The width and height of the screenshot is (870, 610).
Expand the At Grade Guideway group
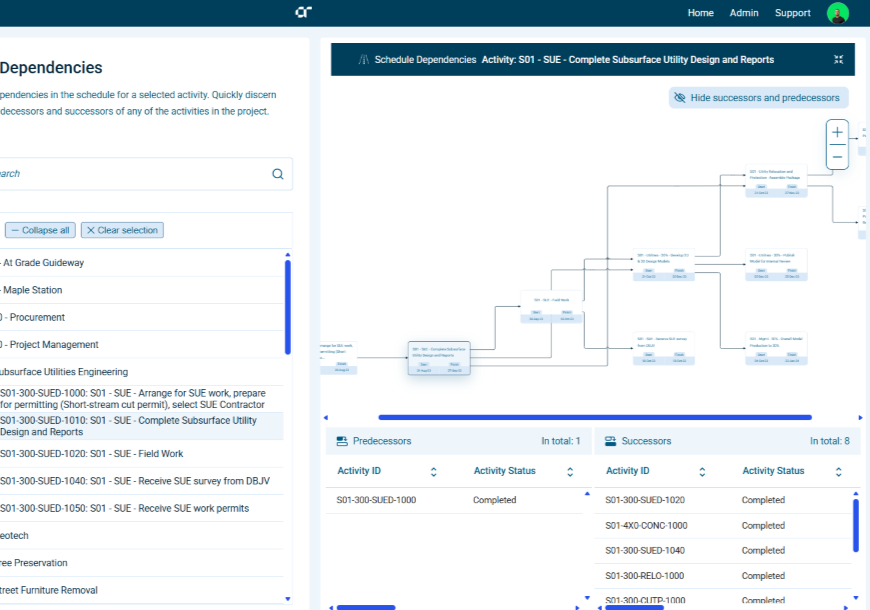pyautogui.click(x=141, y=263)
